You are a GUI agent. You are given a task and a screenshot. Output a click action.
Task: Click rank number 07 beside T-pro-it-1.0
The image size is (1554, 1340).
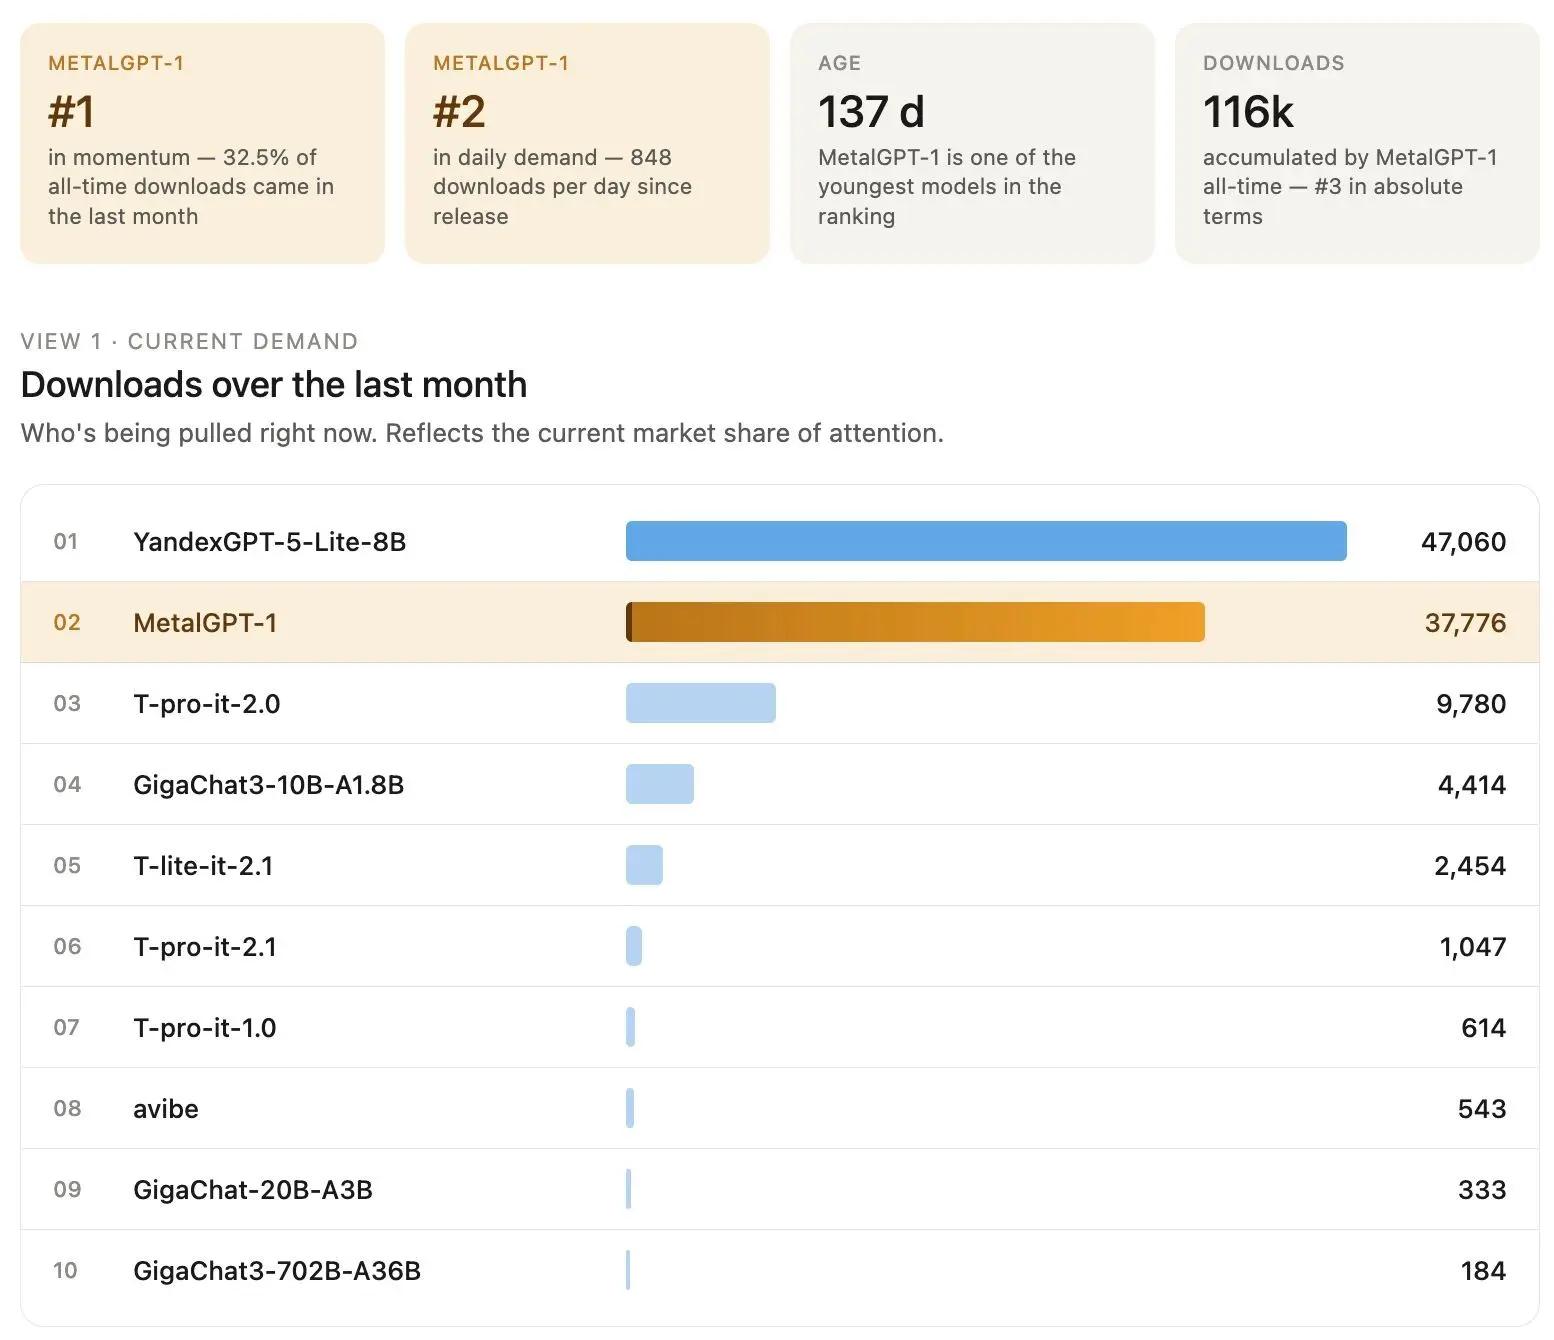pos(66,1028)
